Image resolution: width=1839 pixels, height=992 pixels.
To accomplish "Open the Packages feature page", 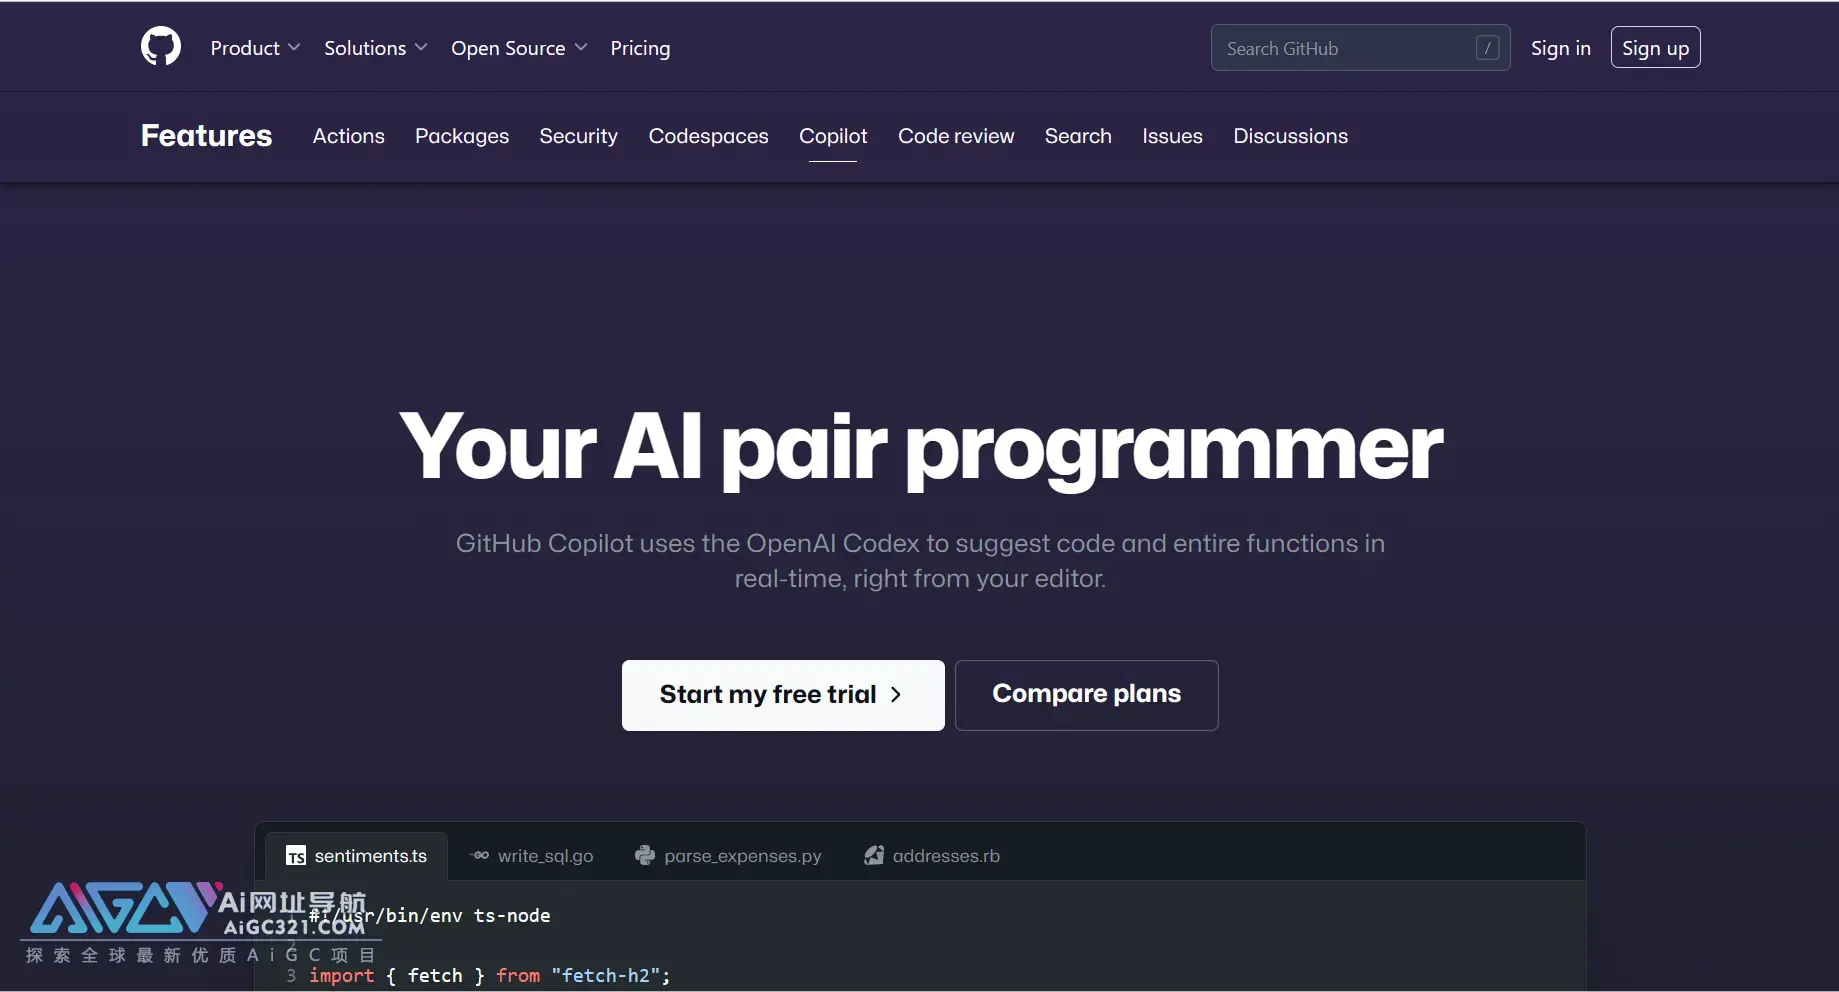I will click(462, 136).
